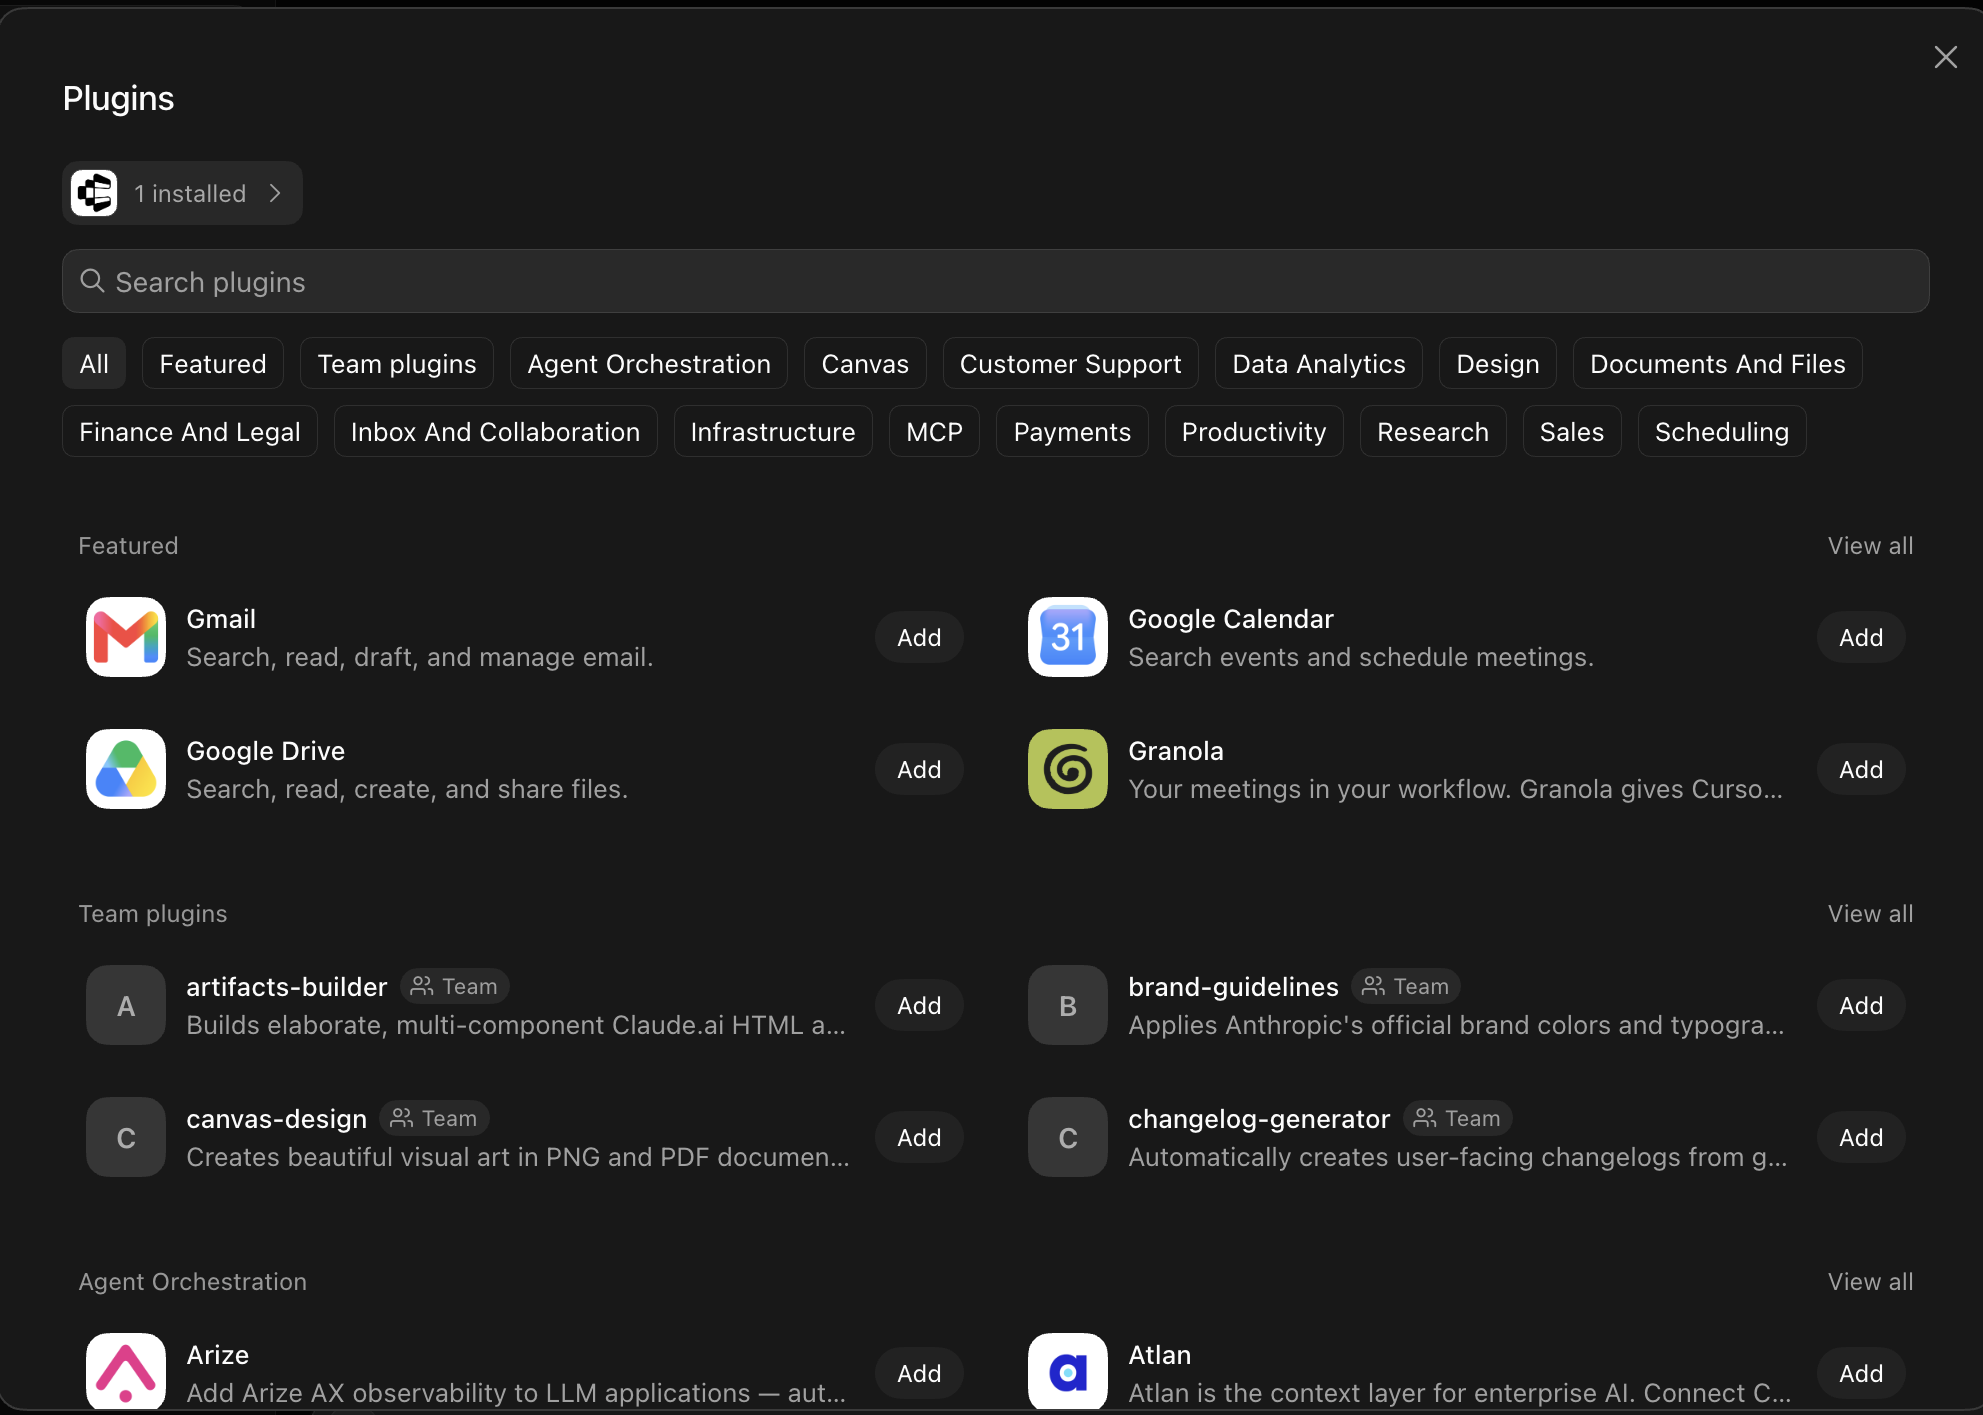Select the Agent Orchestration category filter
The image size is (1983, 1415).
649,363
